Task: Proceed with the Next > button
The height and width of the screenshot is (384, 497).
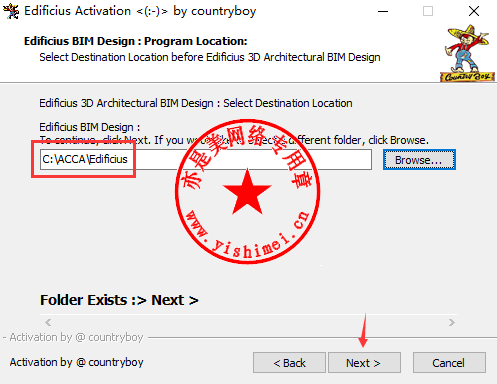Action: coord(364,363)
